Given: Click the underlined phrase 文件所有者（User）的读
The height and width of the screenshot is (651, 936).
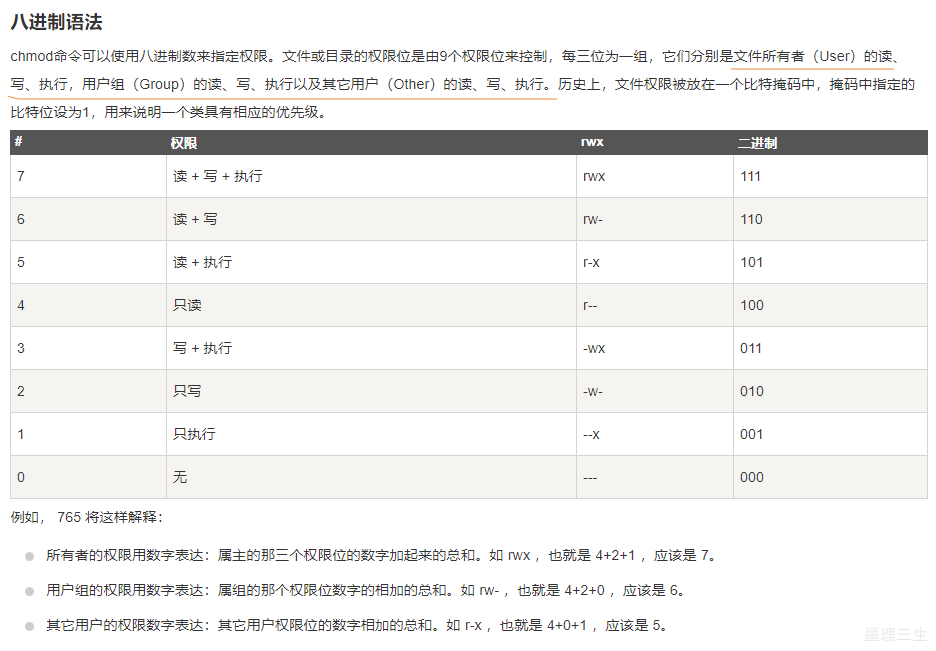Looking at the screenshot, I should 812,56.
